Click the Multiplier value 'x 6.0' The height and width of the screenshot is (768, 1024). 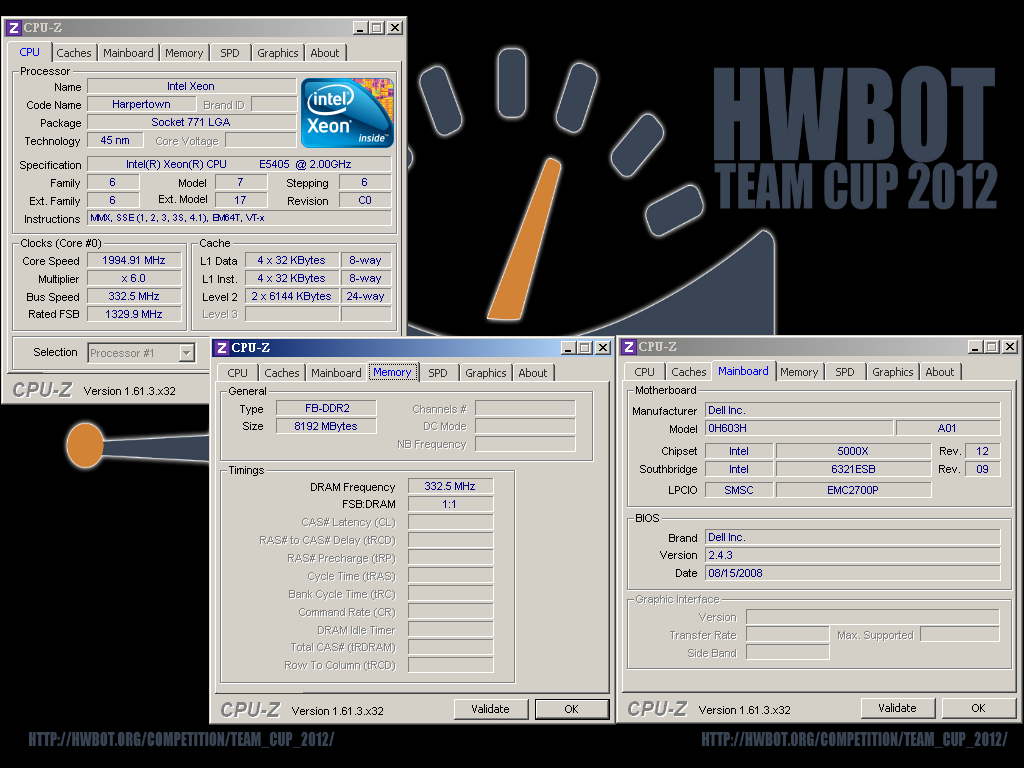134,278
